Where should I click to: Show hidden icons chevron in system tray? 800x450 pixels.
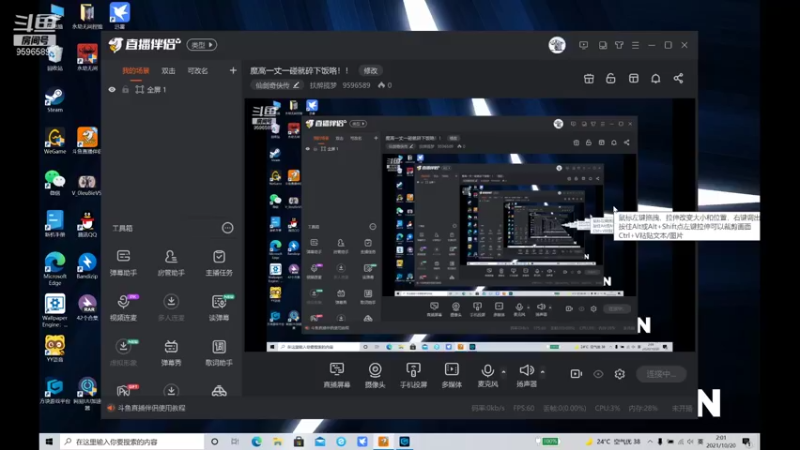point(650,441)
